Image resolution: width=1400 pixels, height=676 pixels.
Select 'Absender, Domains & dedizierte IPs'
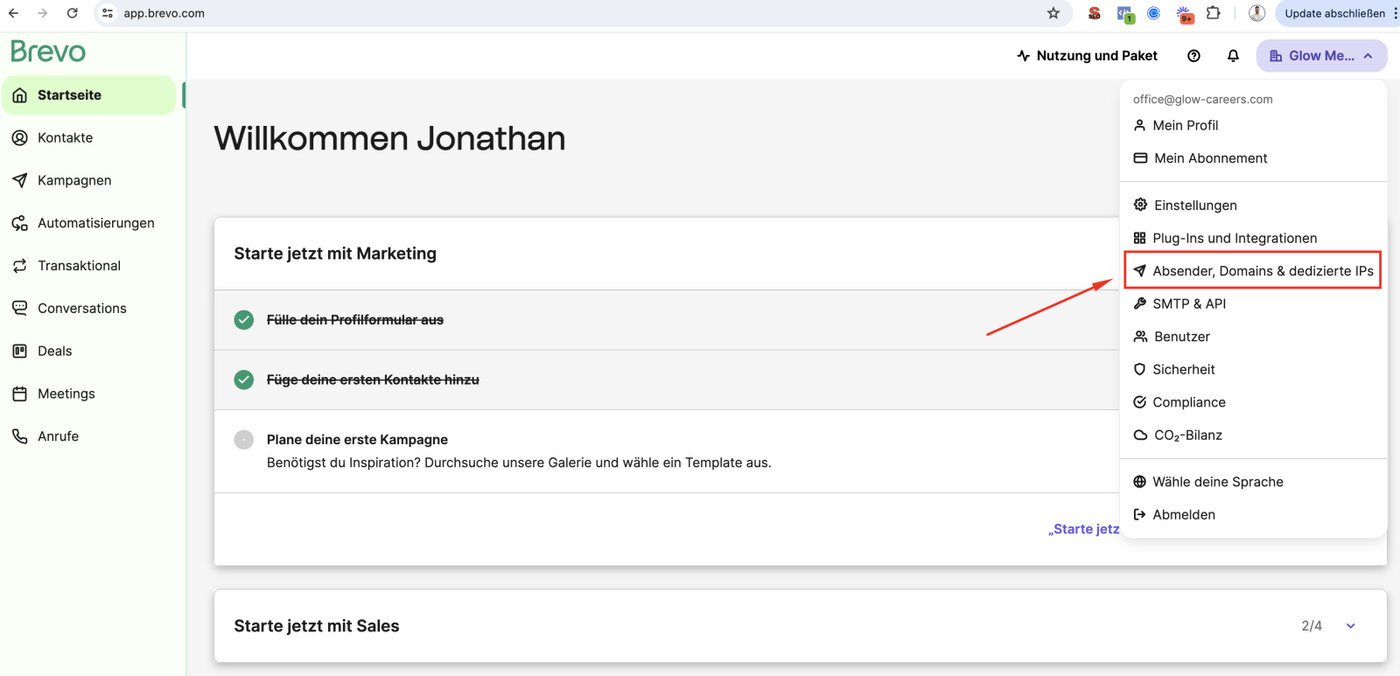pos(1262,271)
